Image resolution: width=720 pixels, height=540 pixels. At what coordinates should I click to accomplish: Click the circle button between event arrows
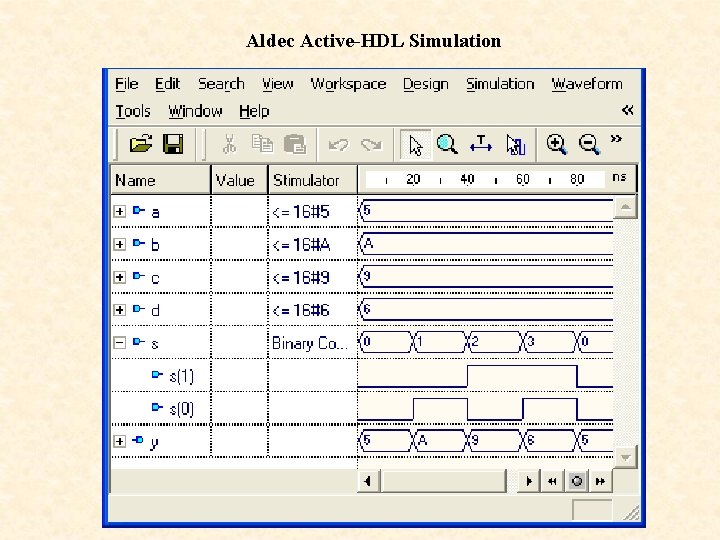tap(577, 481)
